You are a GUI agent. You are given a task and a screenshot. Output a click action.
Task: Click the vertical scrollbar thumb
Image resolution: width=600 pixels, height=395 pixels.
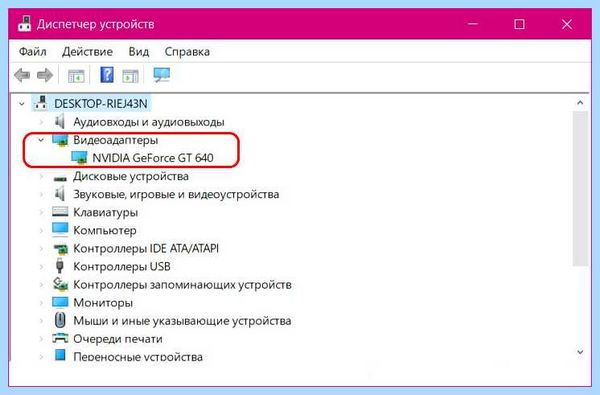[x=580, y=188]
